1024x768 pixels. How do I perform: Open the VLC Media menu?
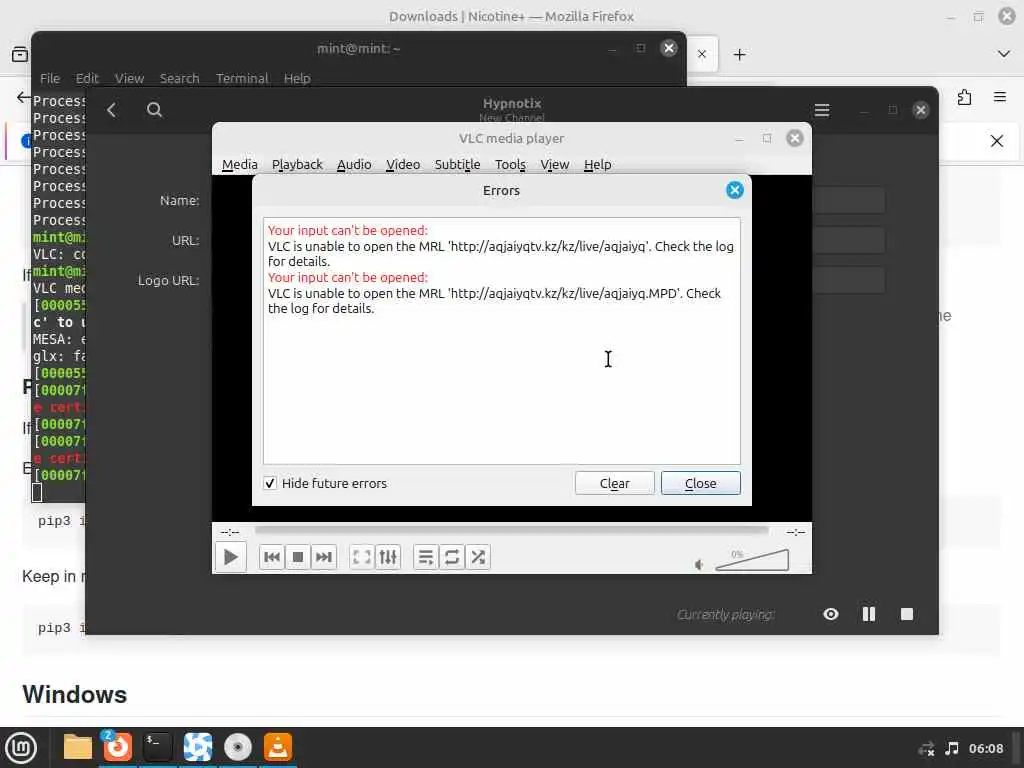pos(240,165)
